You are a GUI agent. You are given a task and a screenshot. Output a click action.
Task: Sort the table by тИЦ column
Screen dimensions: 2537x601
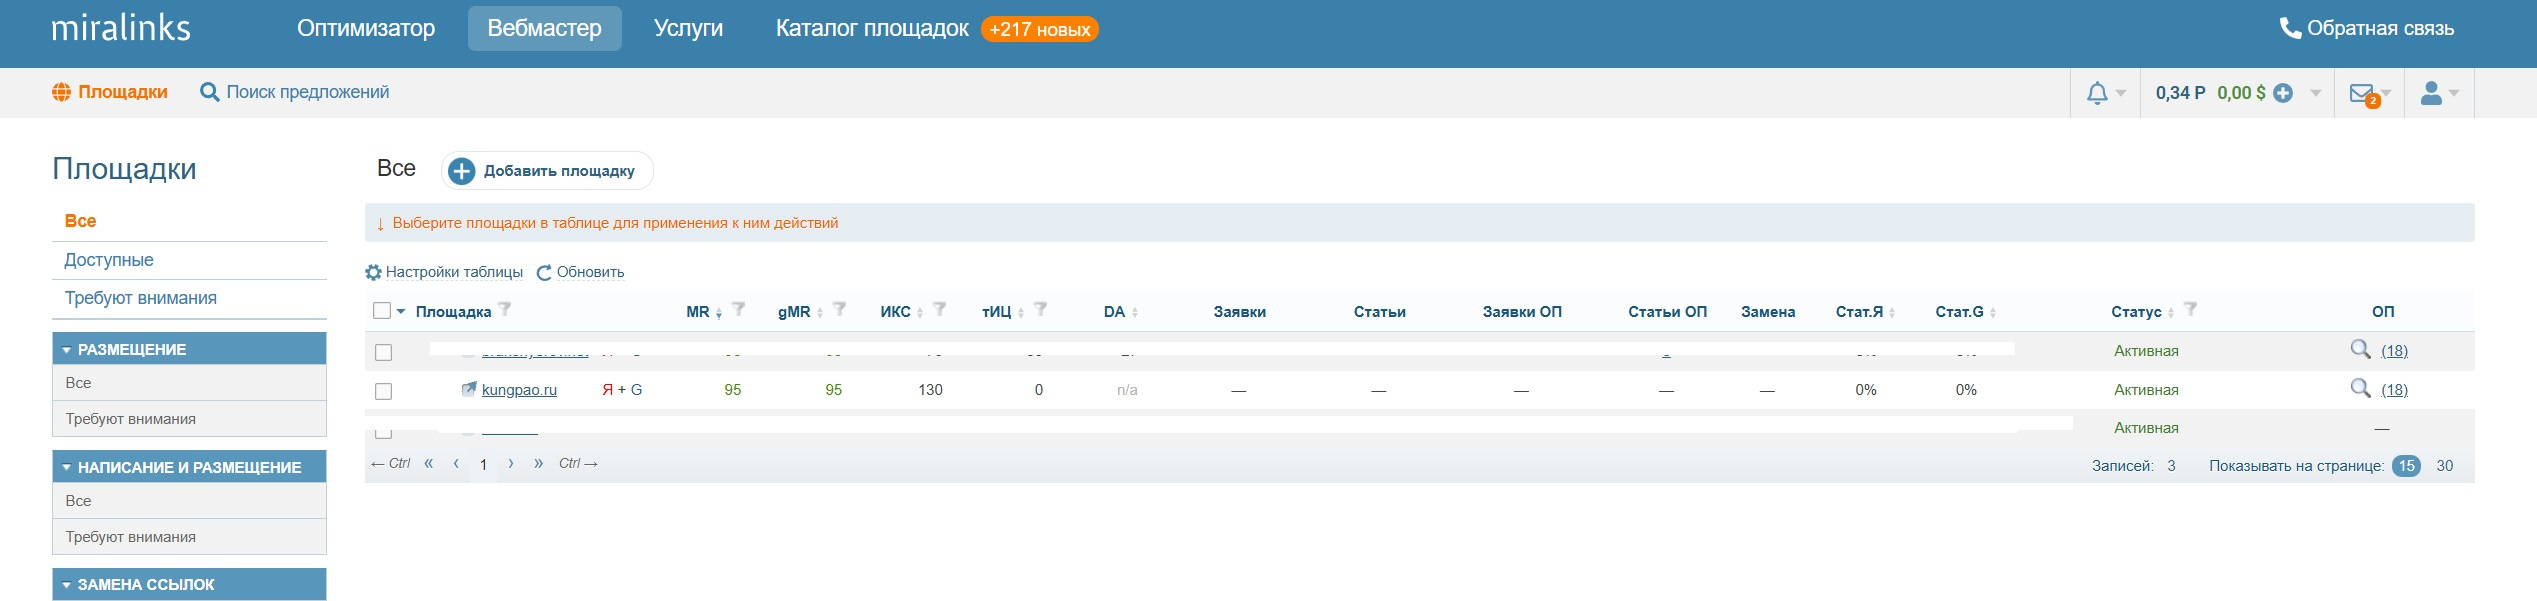[1003, 312]
